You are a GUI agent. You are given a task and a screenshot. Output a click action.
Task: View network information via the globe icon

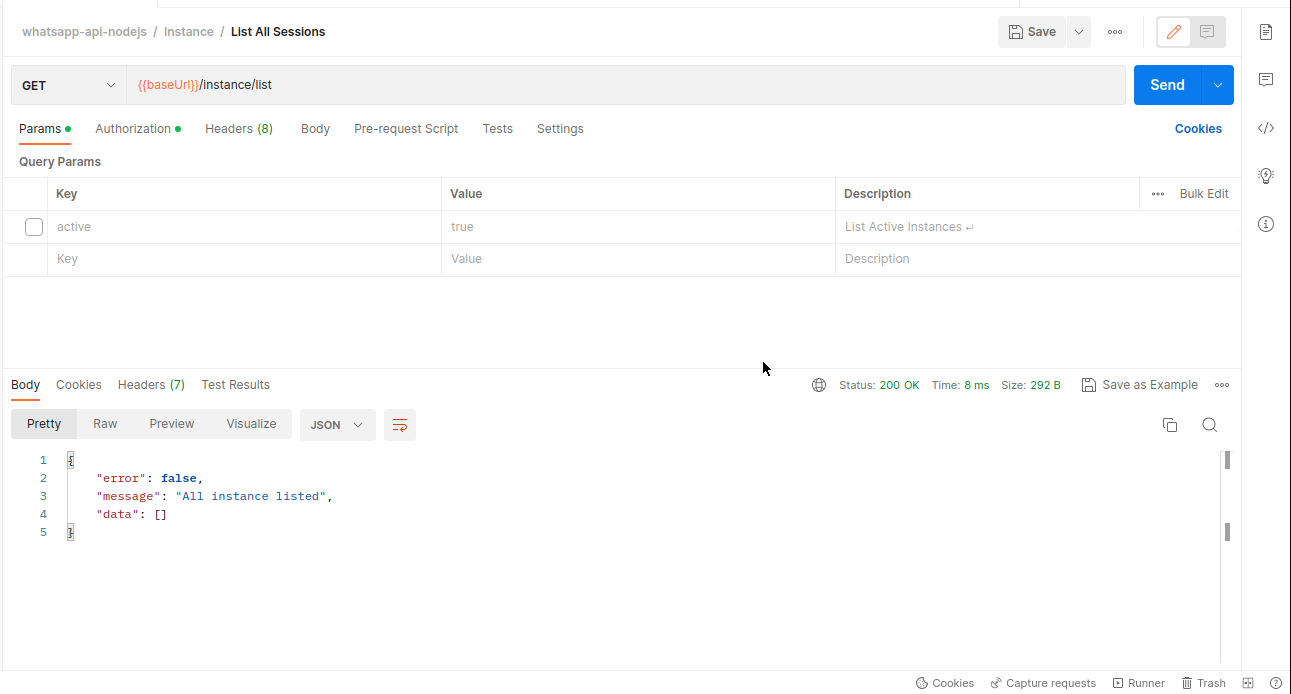point(820,384)
